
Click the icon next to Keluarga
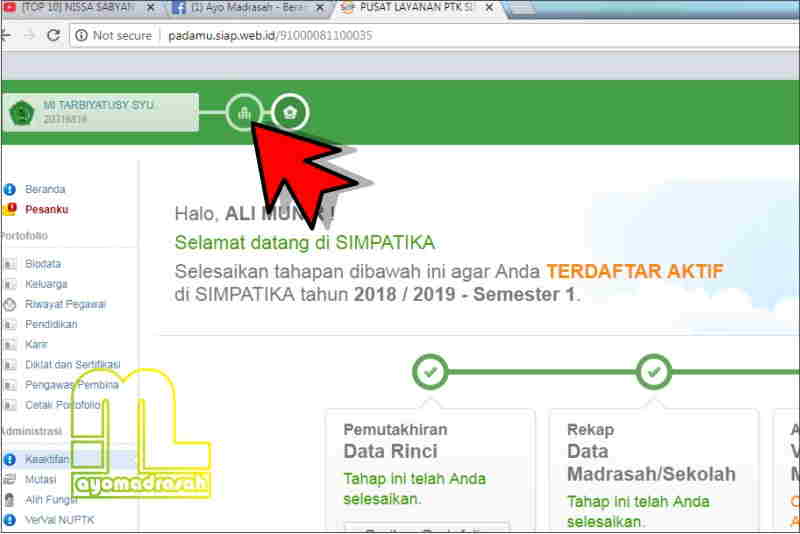pyautogui.click(x=10, y=284)
